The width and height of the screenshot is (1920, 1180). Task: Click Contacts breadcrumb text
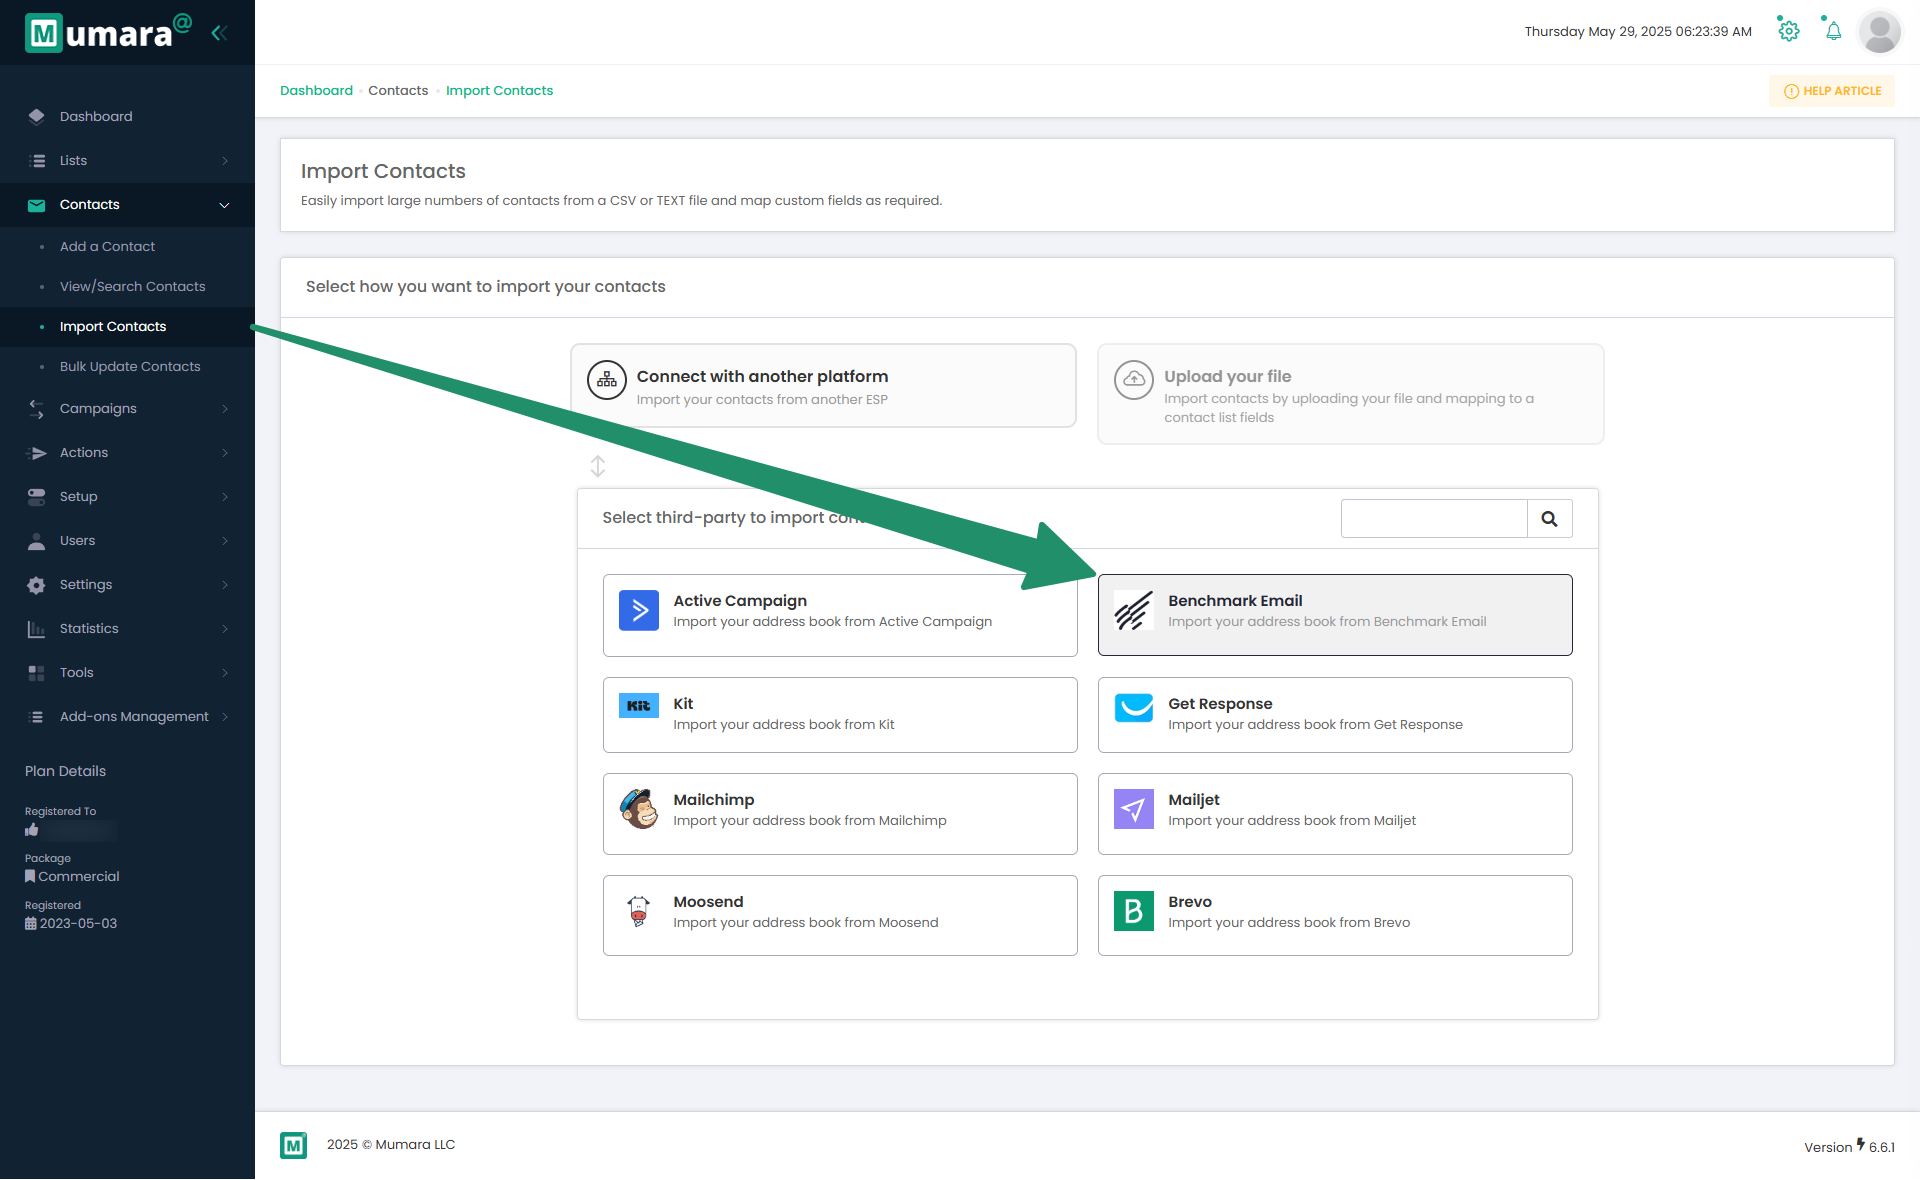[x=398, y=91]
